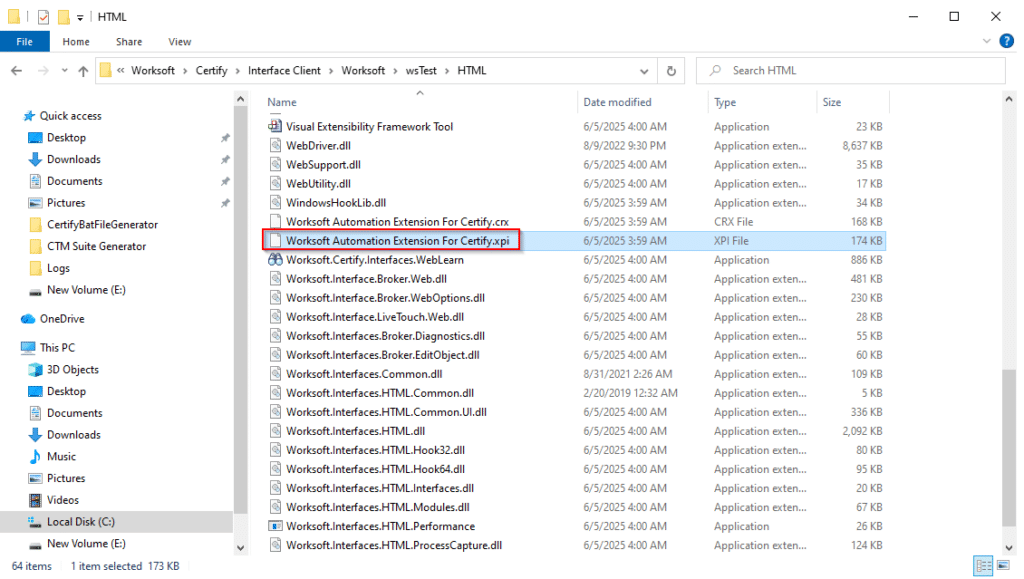Navigate to Certify in the breadcrumb
The width and height of the screenshot is (1024, 579).
tap(212, 70)
